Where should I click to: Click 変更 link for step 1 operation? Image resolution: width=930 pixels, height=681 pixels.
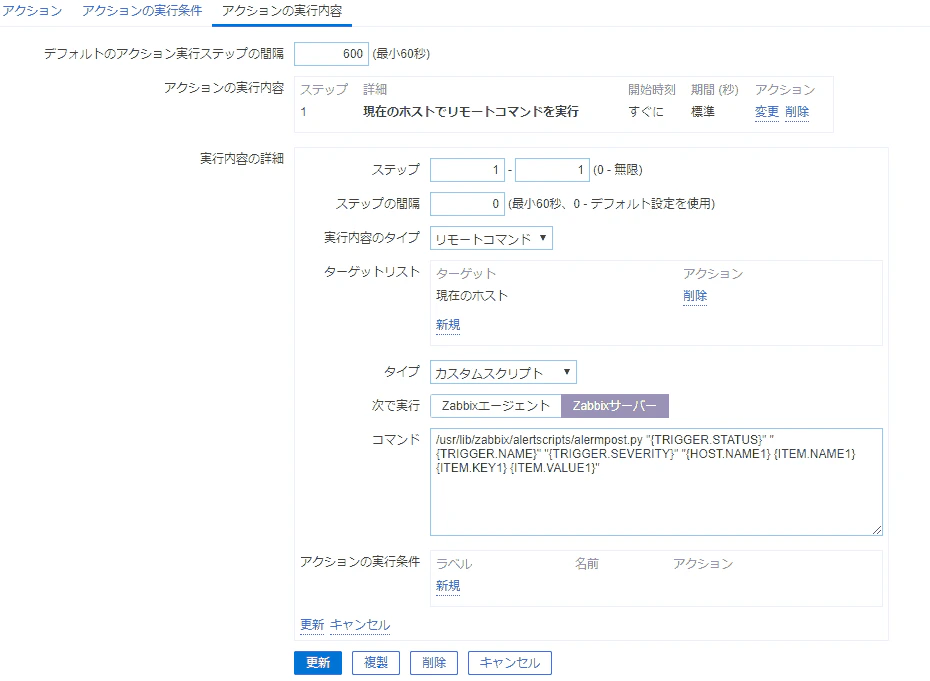click(x=767, y=112)
